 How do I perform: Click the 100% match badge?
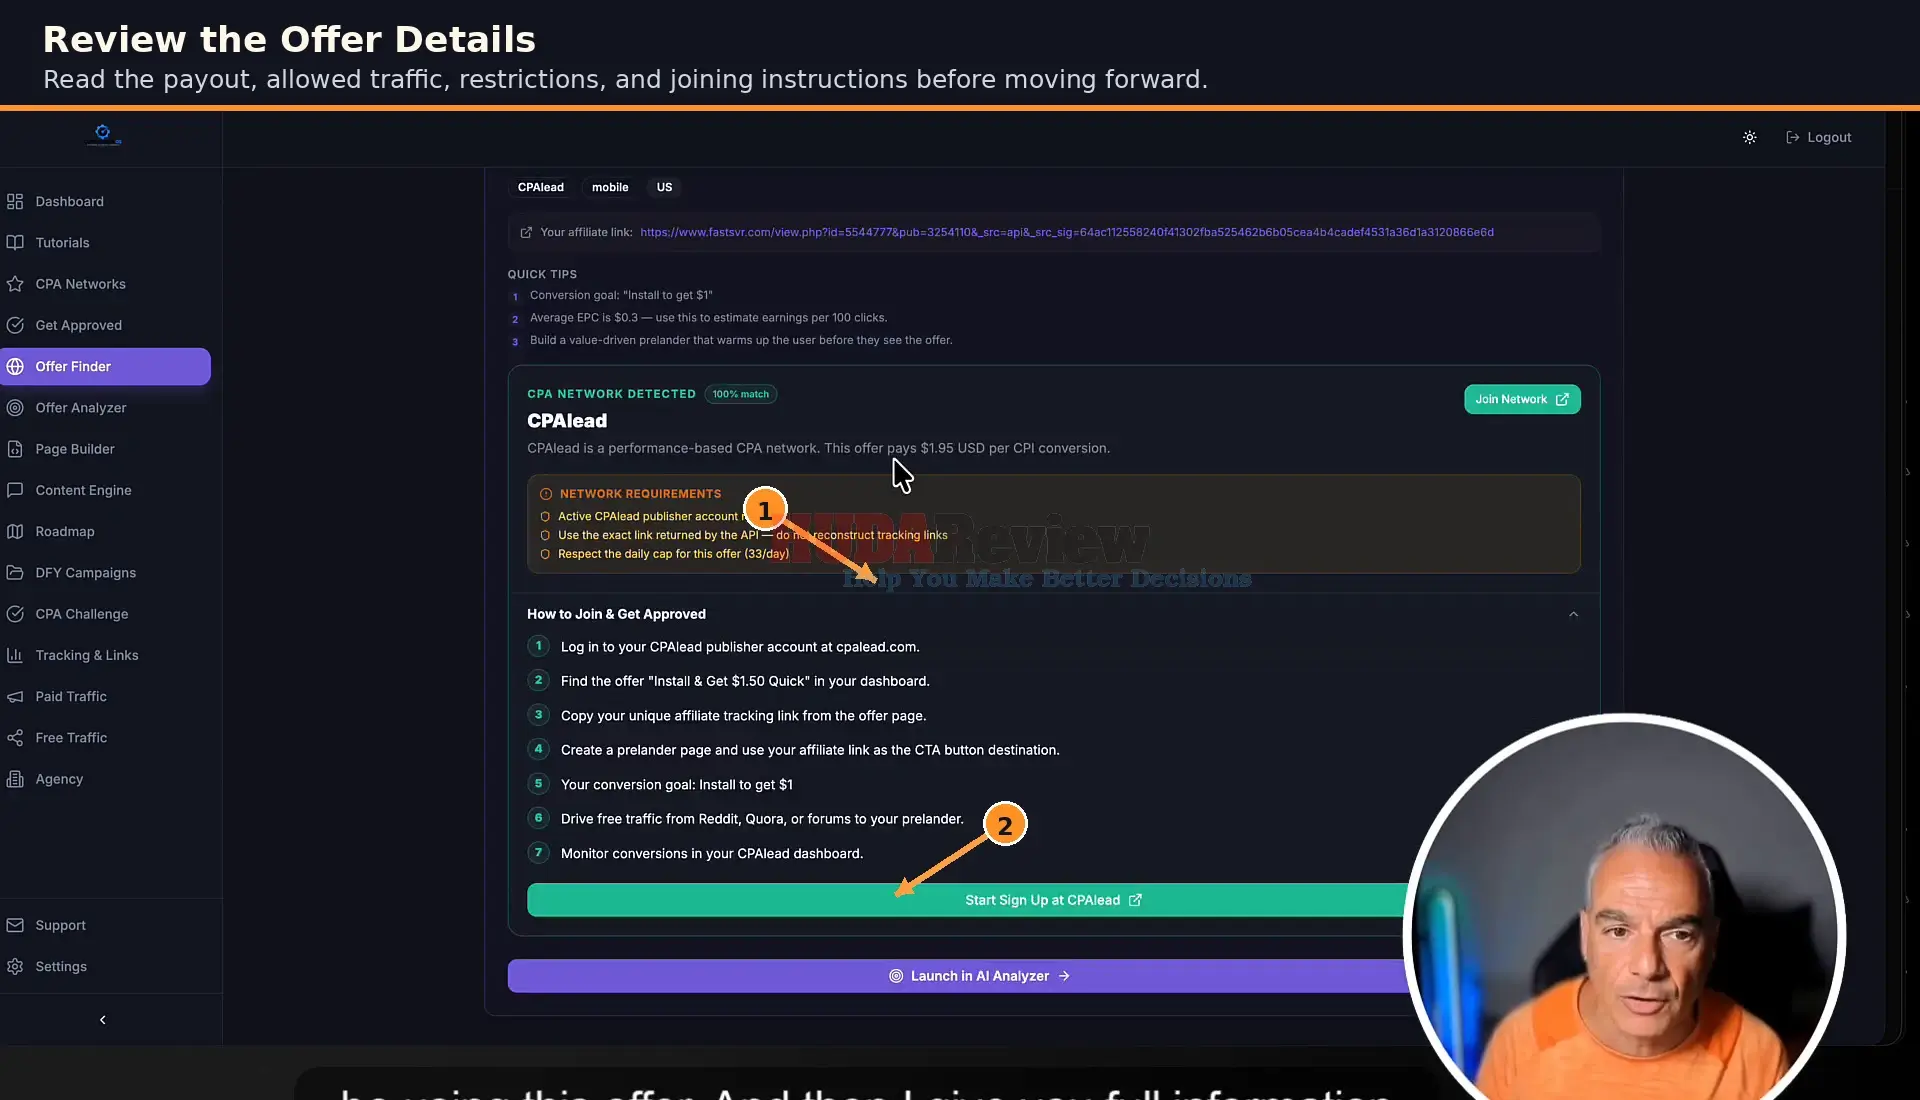[x=741, y=394]
